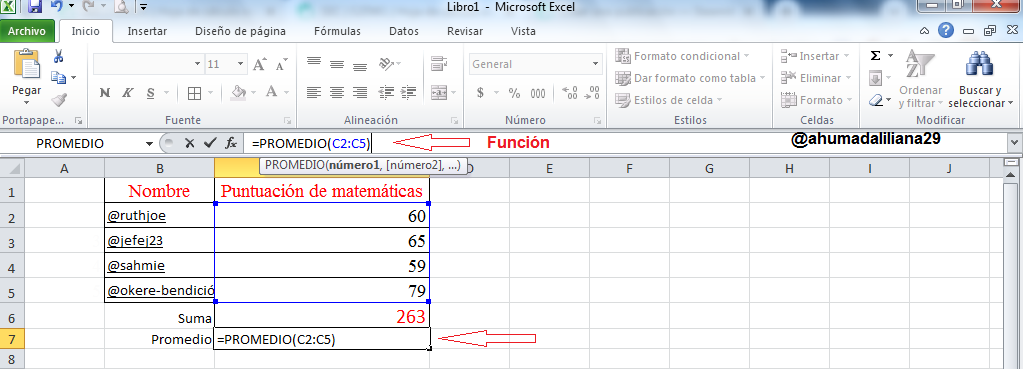The height and width of the screenshot is (369, 1023).
Task: Toggle italic K formatting
Action: [127, 93]
